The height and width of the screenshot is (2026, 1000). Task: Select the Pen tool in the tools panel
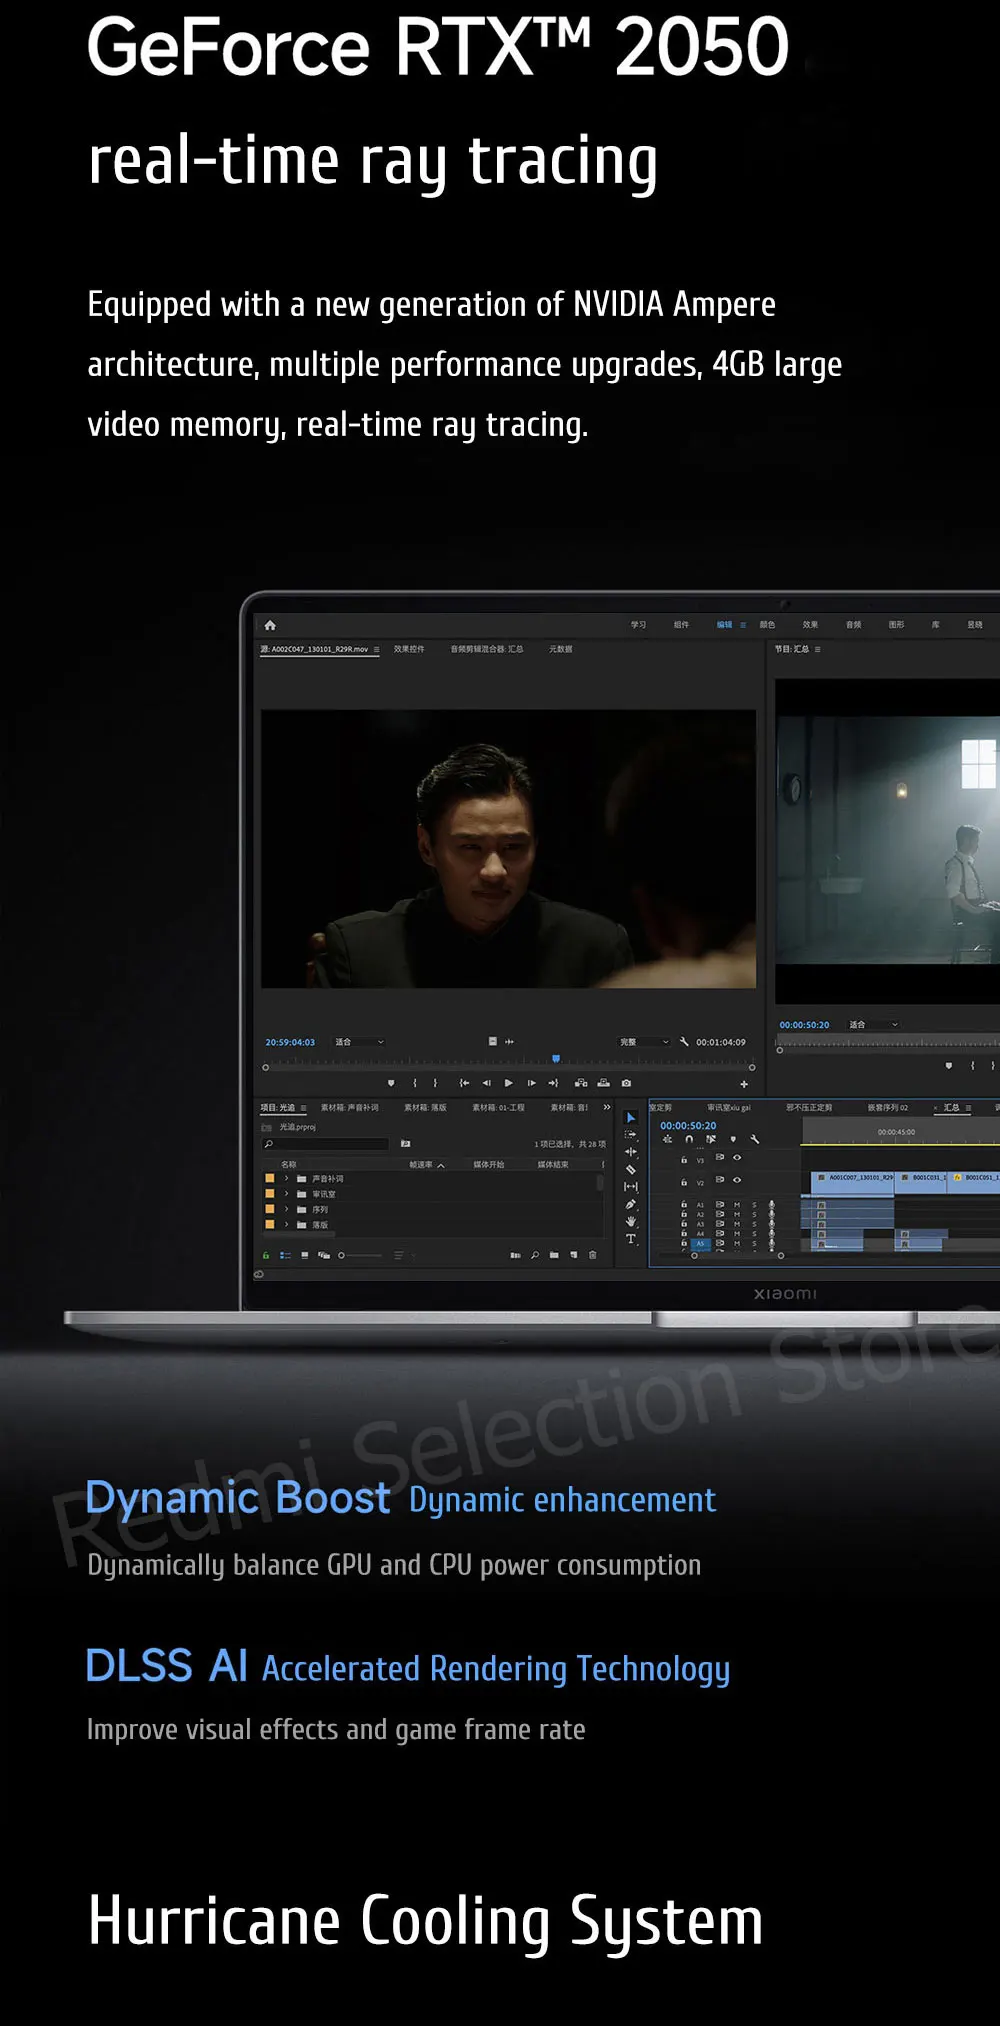pyautogui.click(x=631, y=1204)
